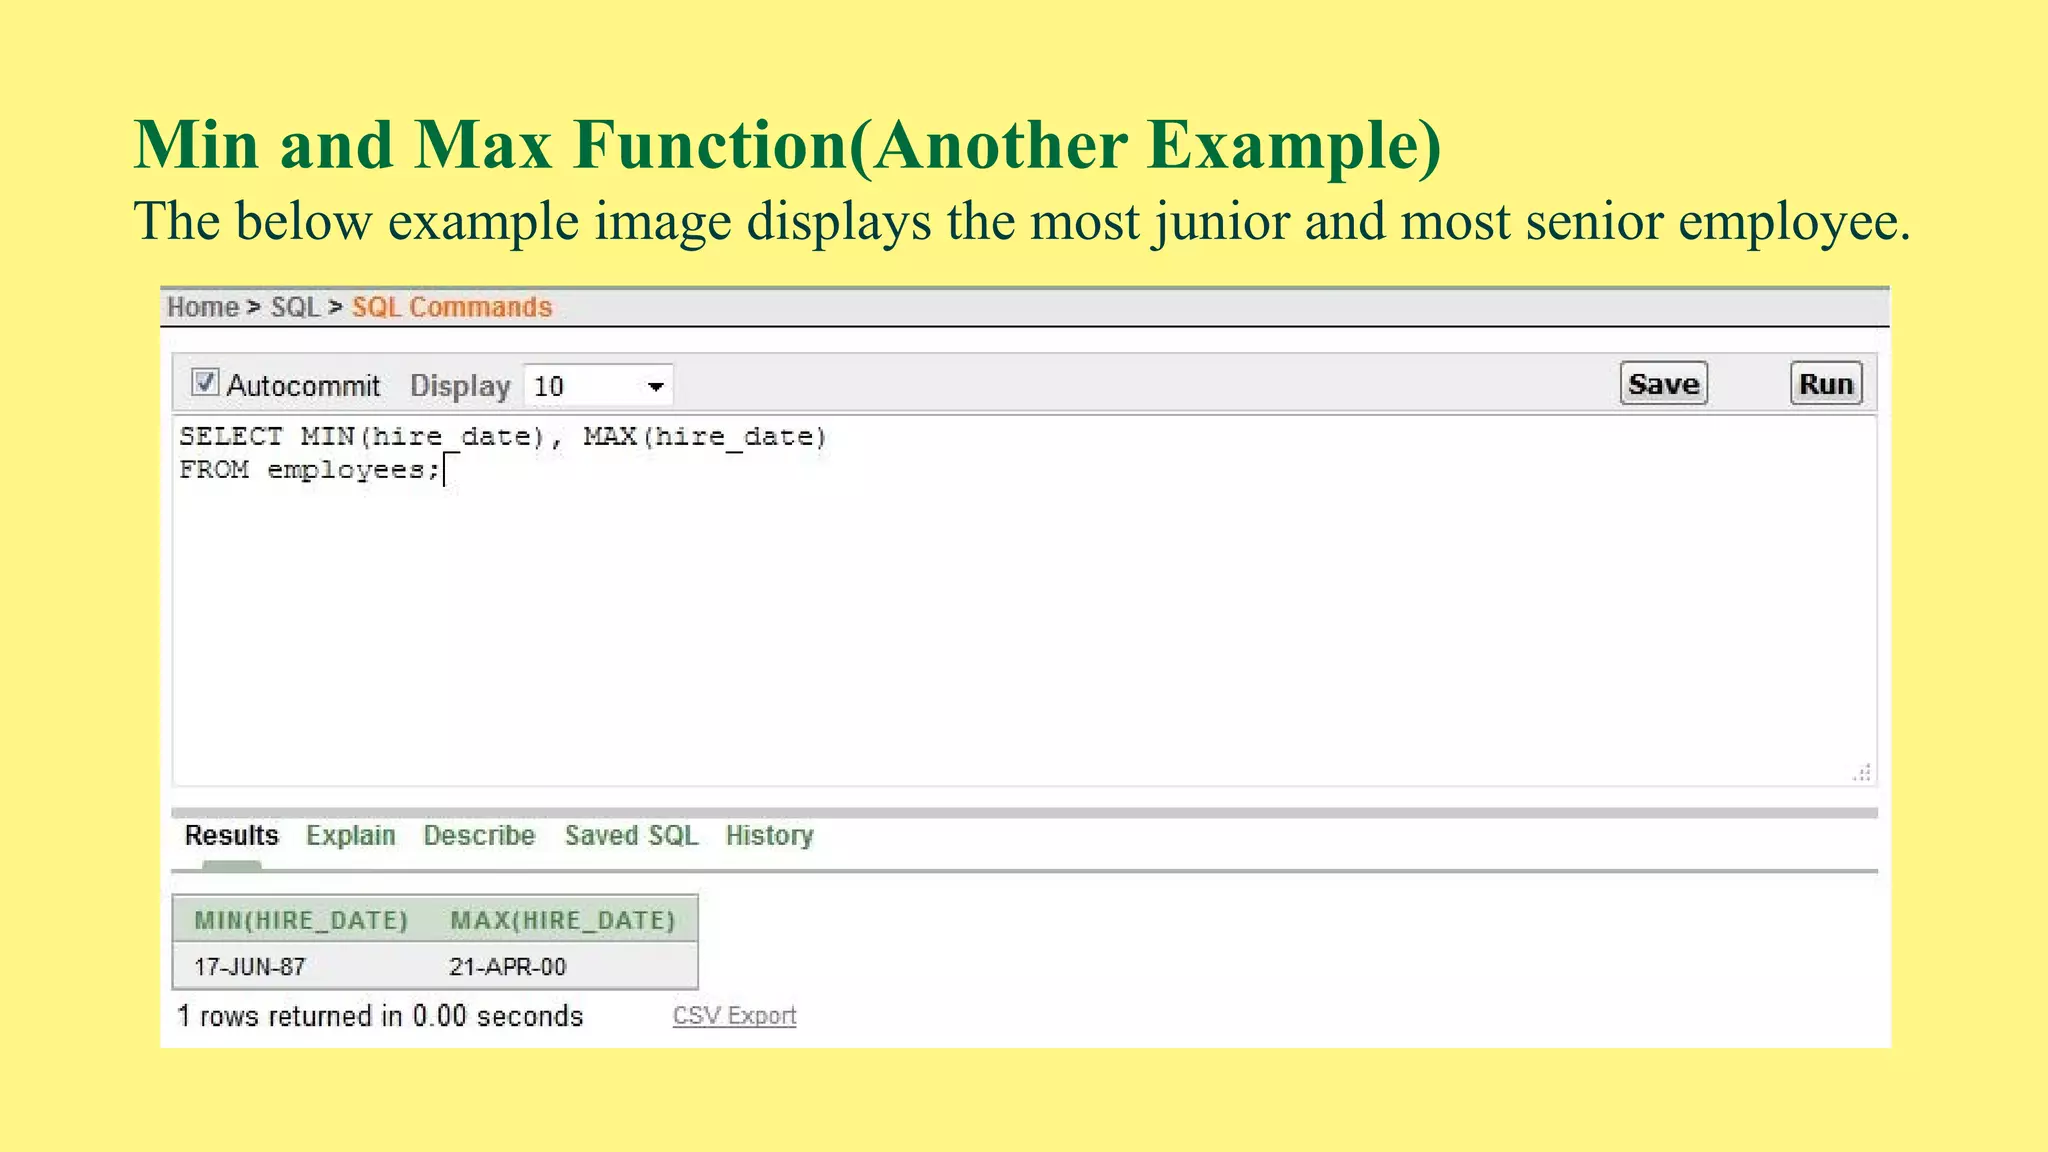The height and width of the screenshot is (1152, 2048).
Task: Switch to the Explain tab
Action: [x=351, y=836]
